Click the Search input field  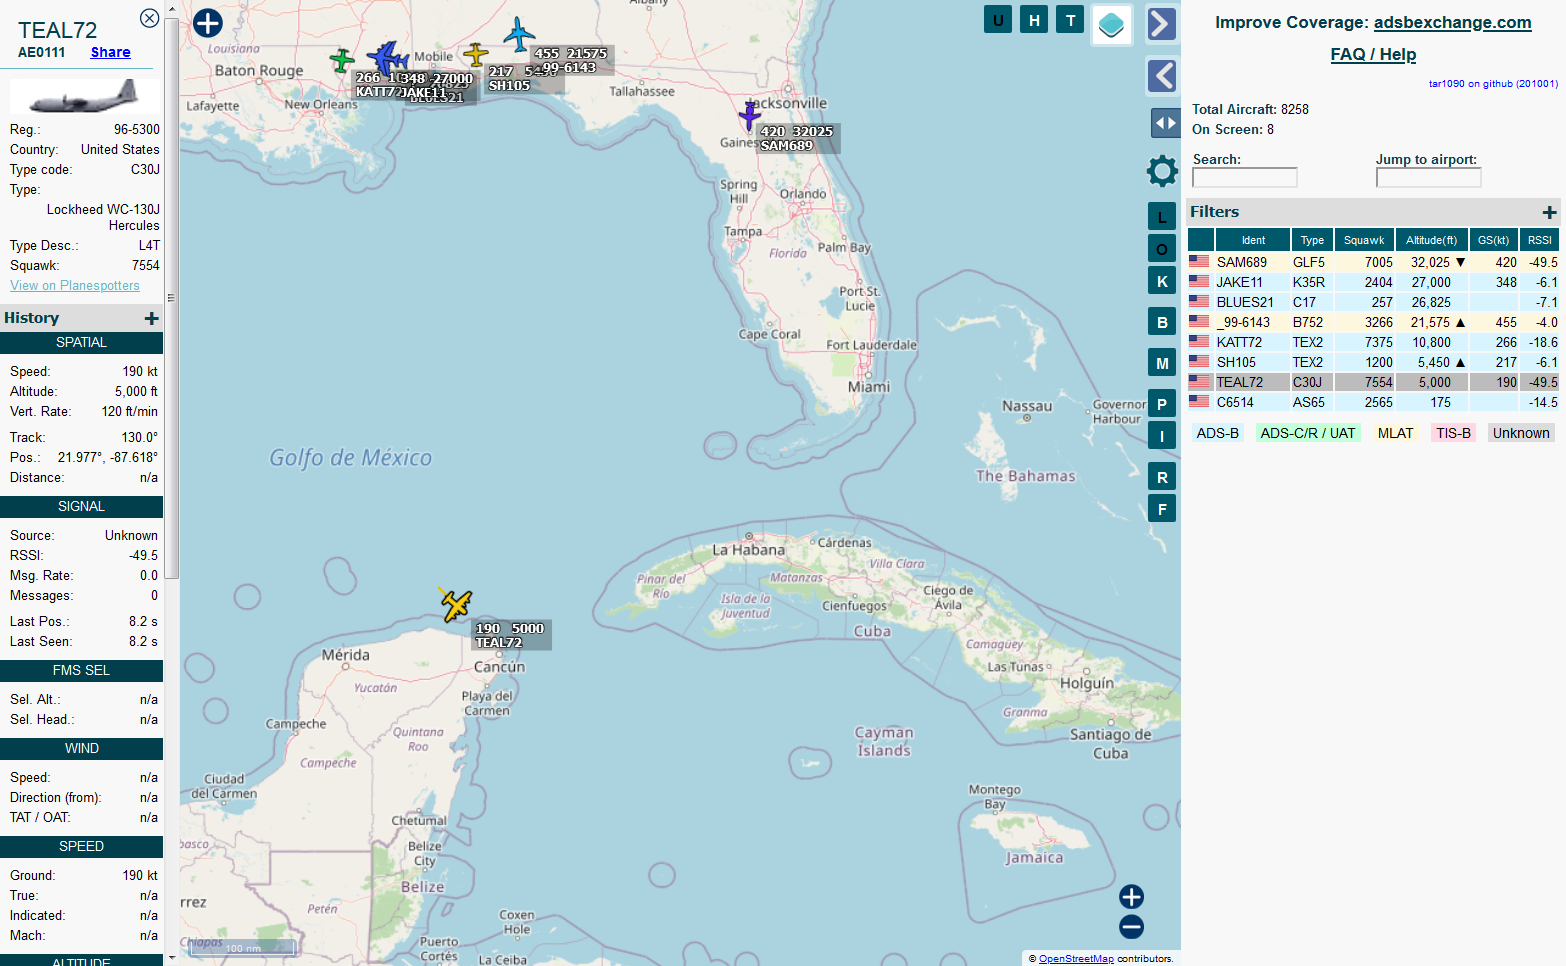[1244, 177]
